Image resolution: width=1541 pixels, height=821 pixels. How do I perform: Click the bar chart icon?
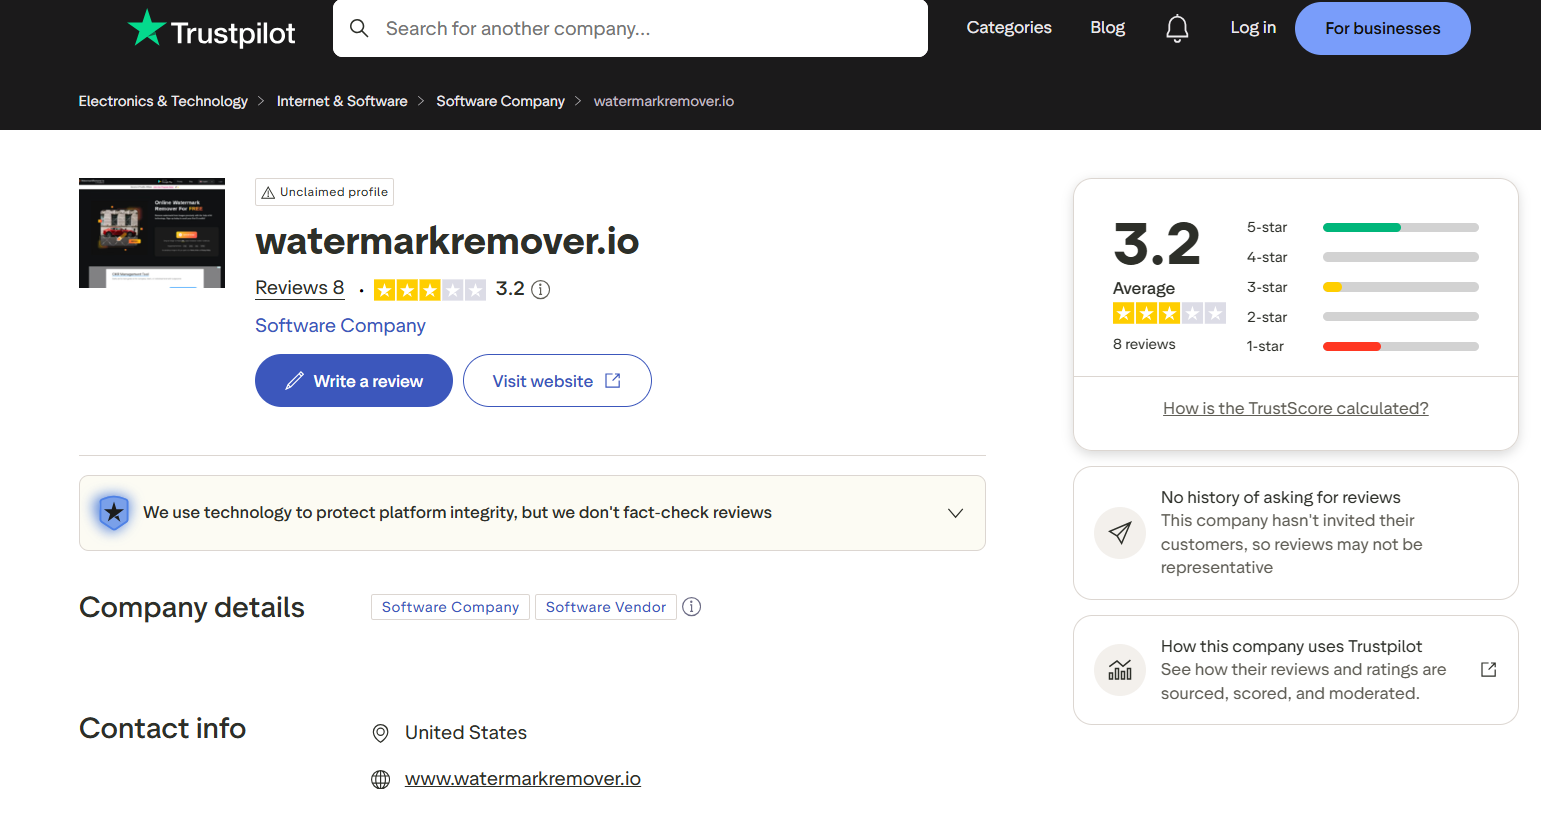pyautogui.click(x=1120, y=670)
